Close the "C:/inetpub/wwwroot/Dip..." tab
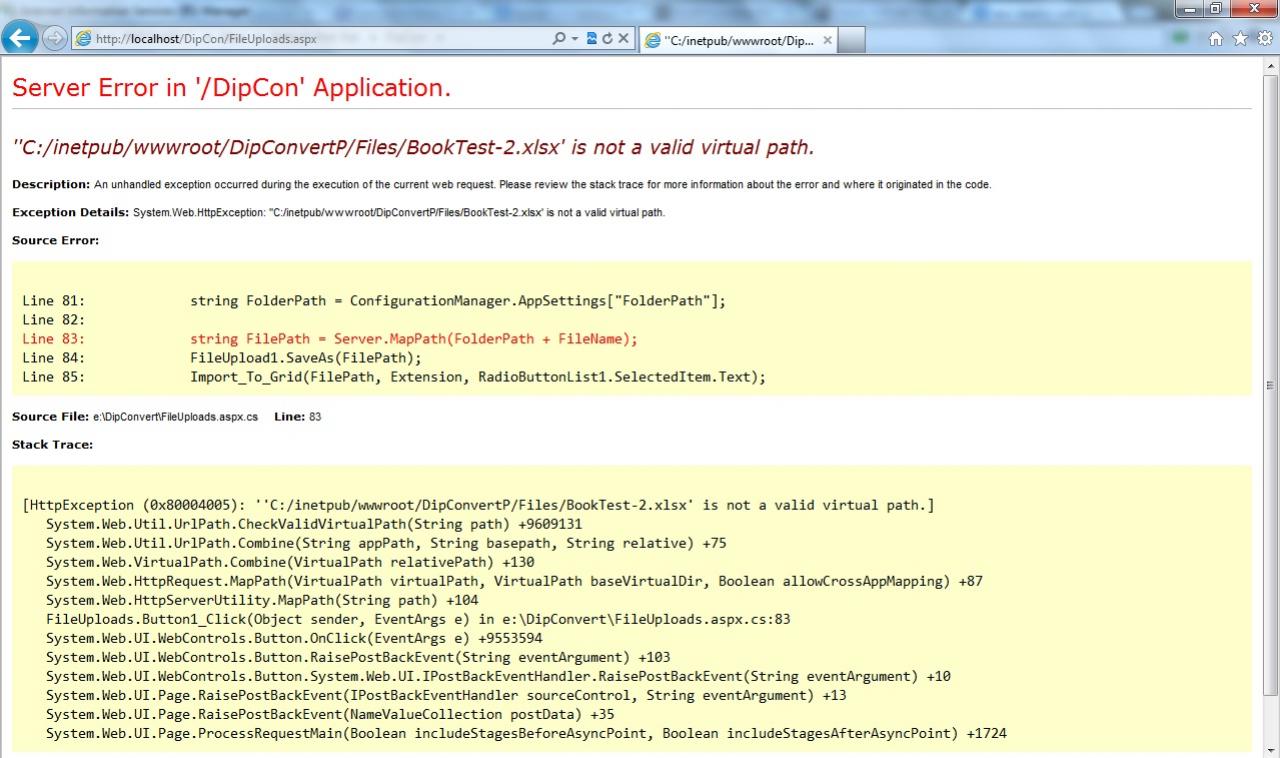The height and width of the screenshot is (758, 1280). click(x=826, y=41)
